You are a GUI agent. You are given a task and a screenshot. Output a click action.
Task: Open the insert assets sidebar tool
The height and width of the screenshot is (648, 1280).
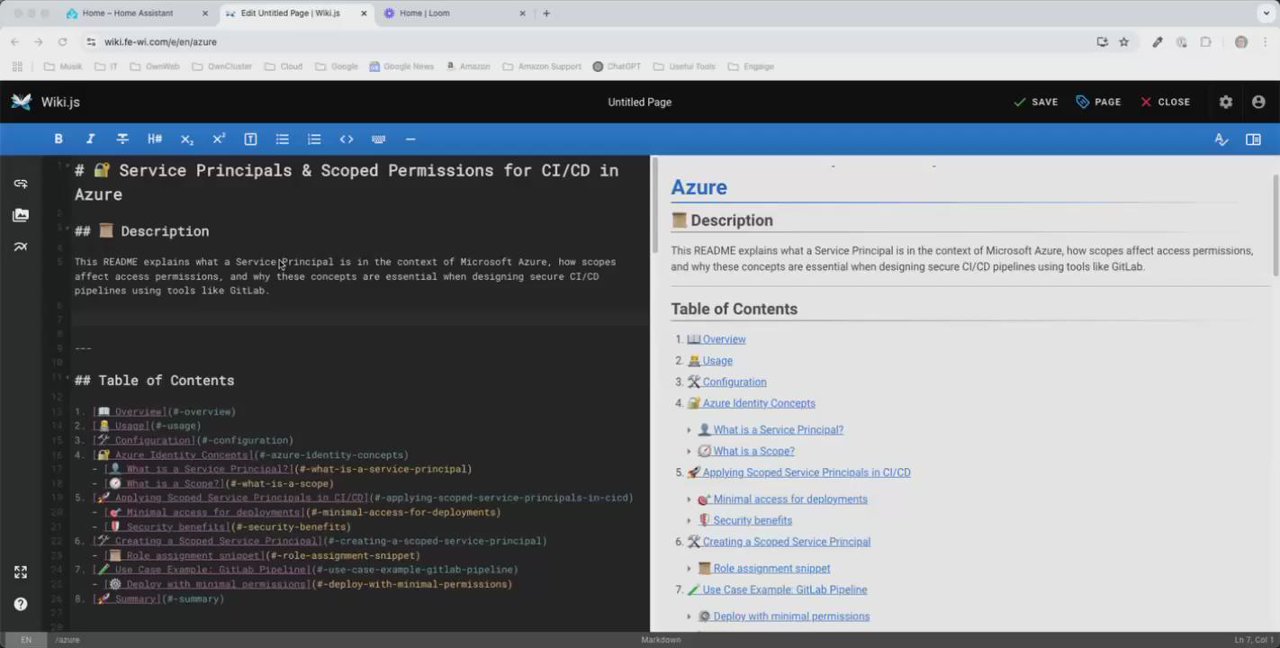click(x=20, y=215)
